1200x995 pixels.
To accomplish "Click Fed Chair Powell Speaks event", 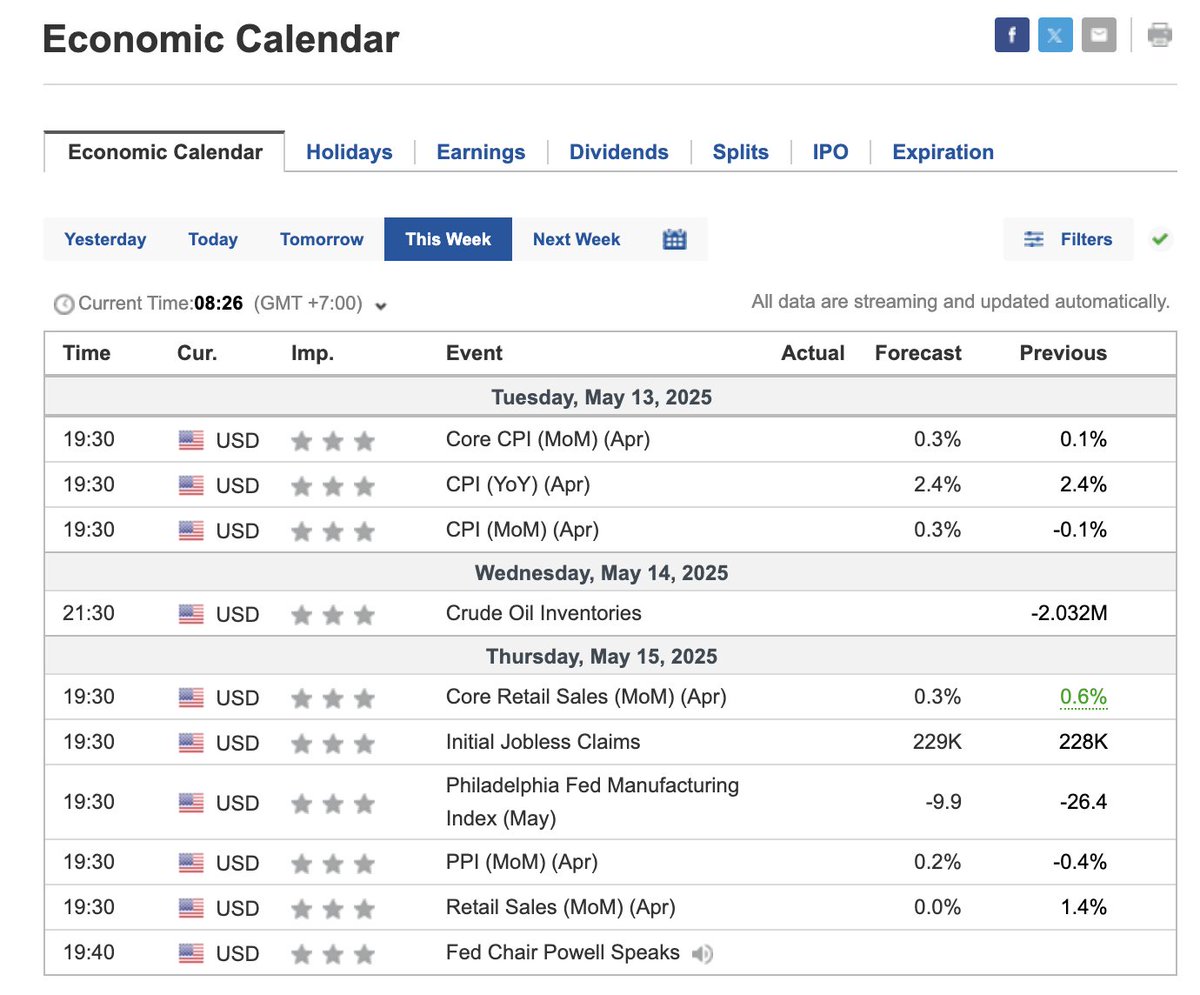I will click(x=563, y=953).
